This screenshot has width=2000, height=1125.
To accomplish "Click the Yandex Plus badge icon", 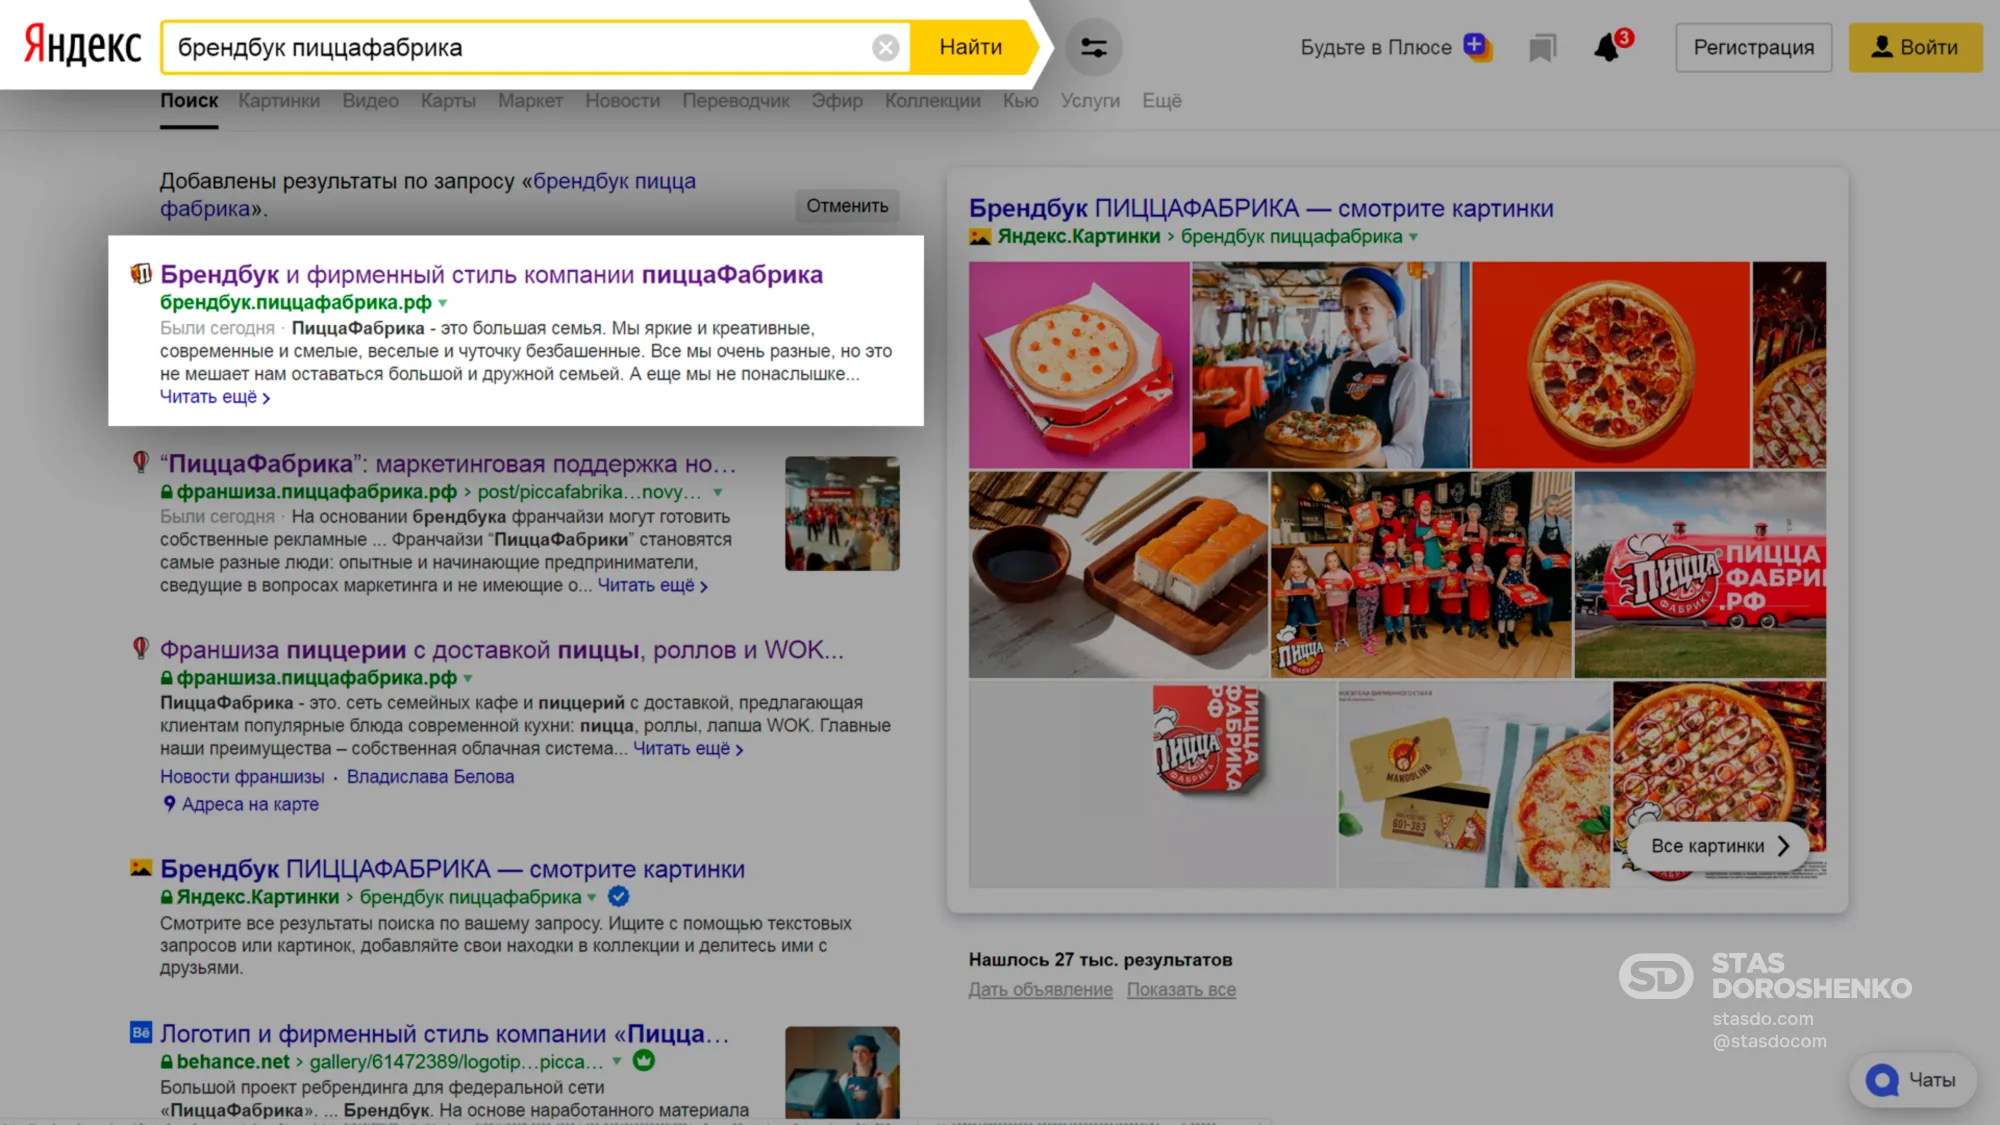I will (1476, 46).
